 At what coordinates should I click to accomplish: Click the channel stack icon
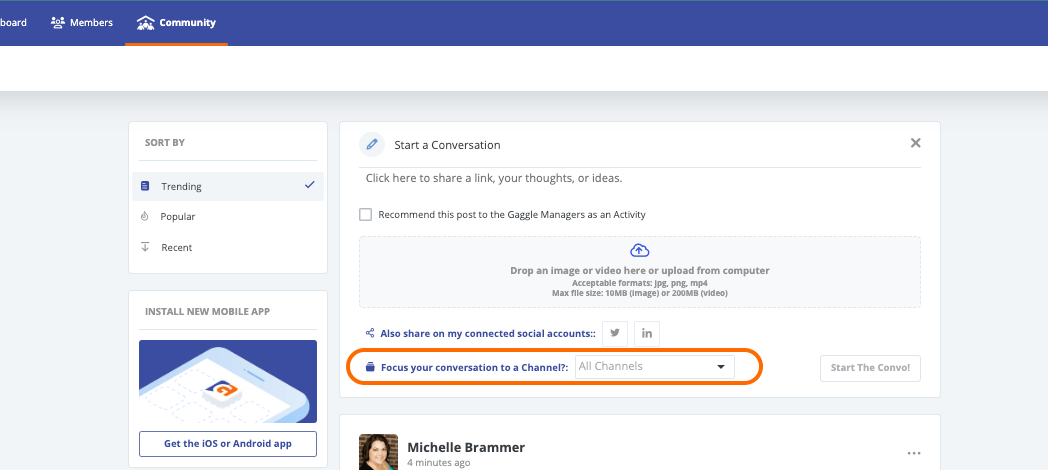[x=370, y=367]
